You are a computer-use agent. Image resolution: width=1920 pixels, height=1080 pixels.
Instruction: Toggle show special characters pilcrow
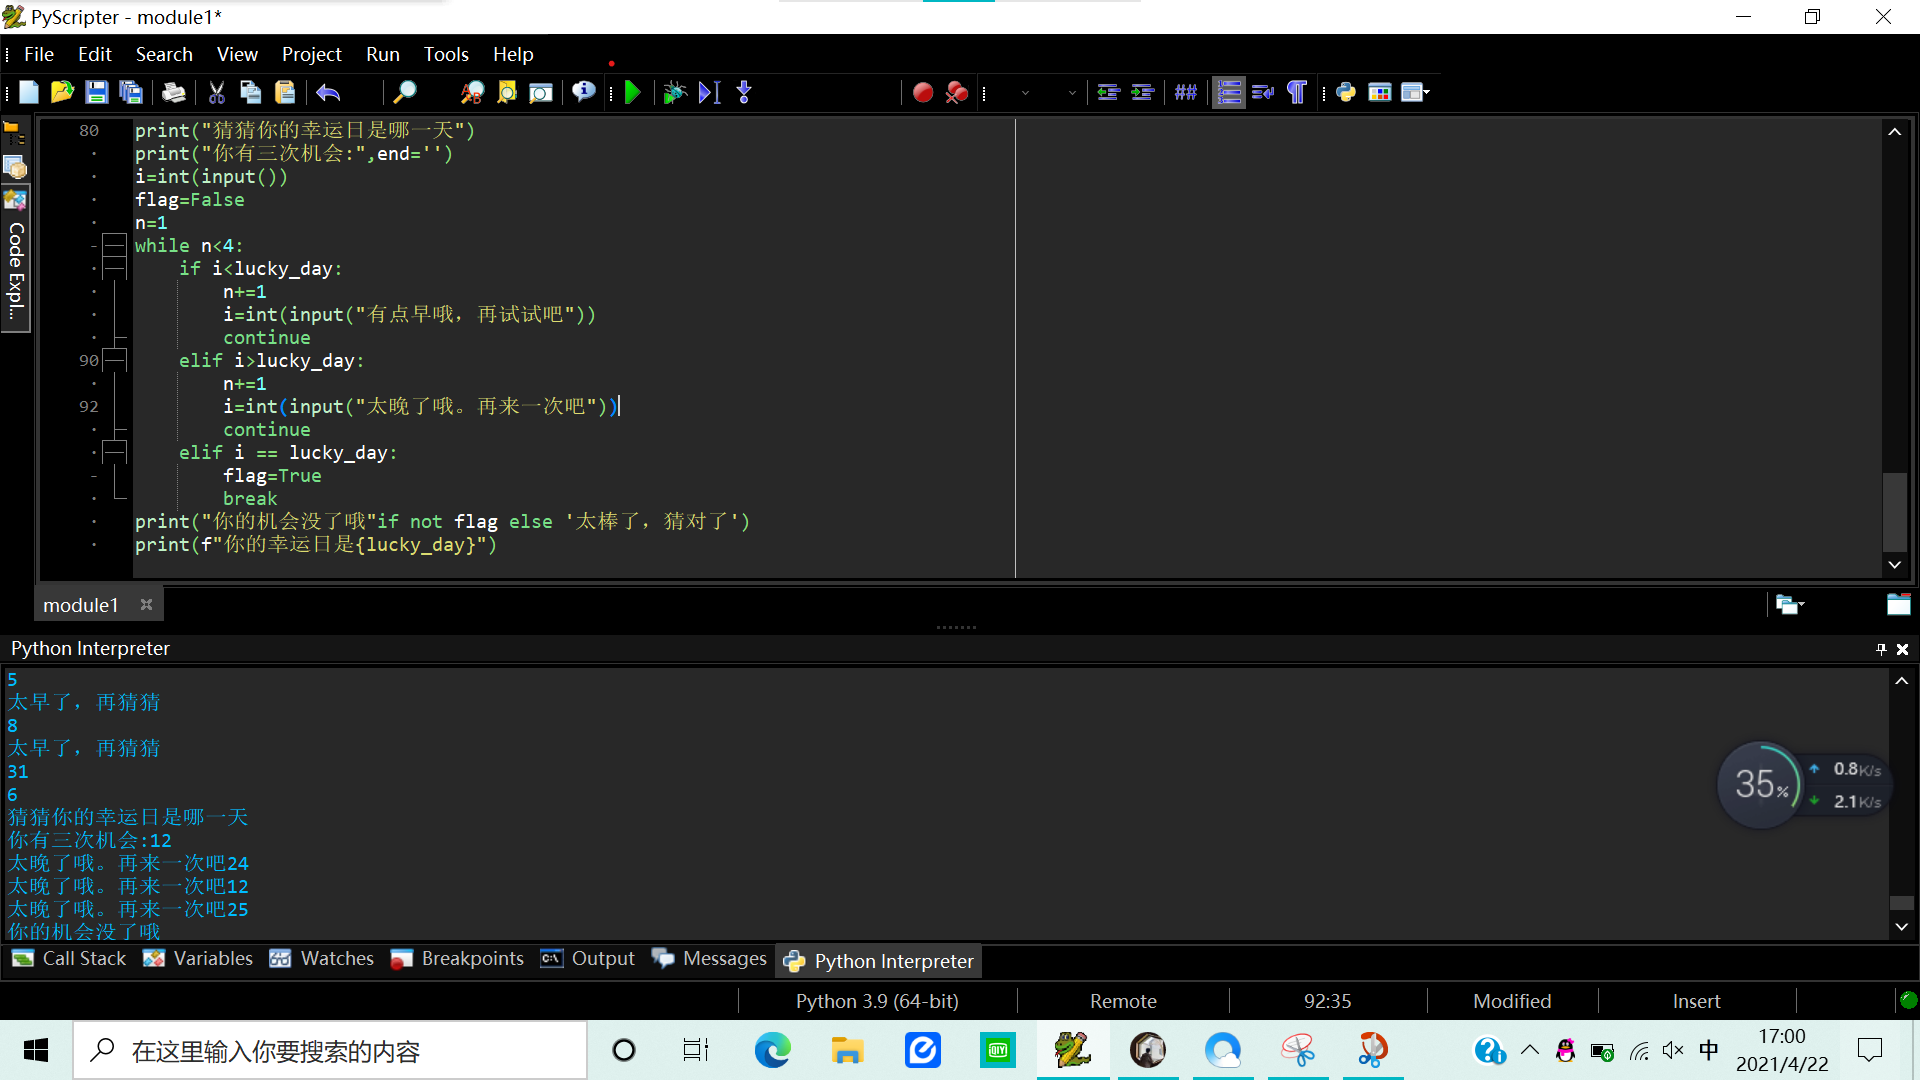click(x=1296, y=93)
